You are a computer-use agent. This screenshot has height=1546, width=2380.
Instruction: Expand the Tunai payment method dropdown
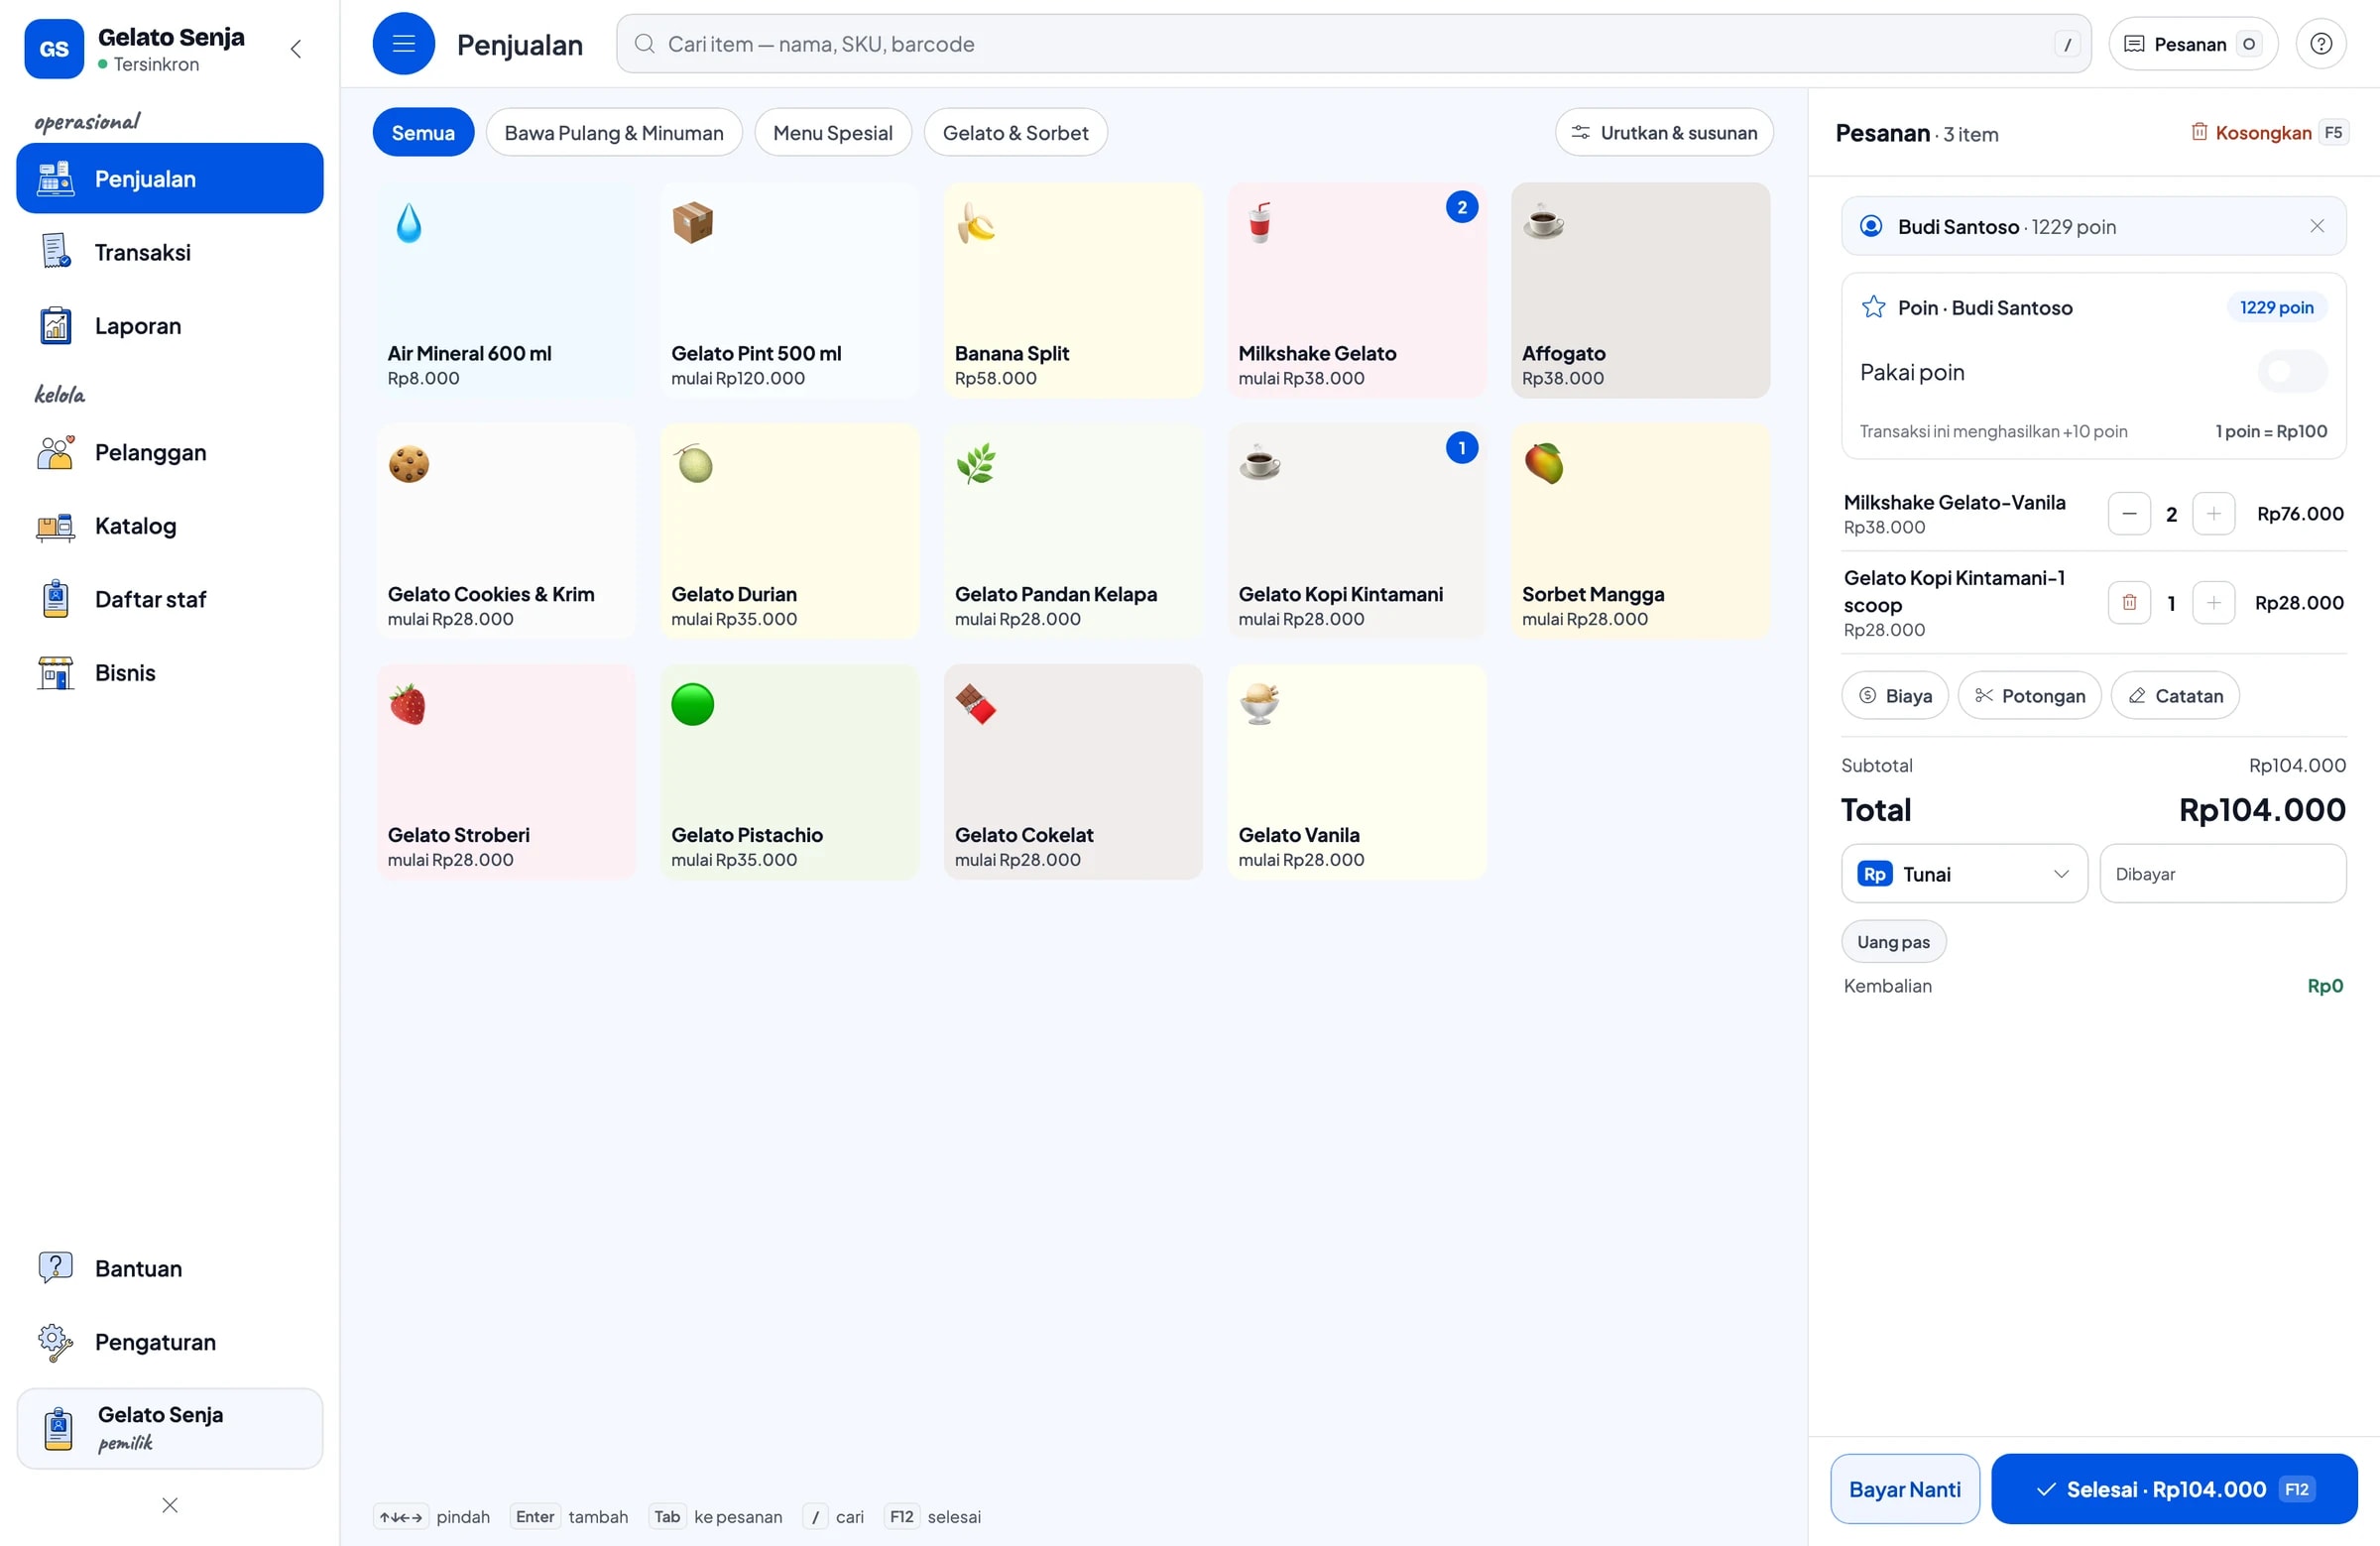tap(1964, 874)
